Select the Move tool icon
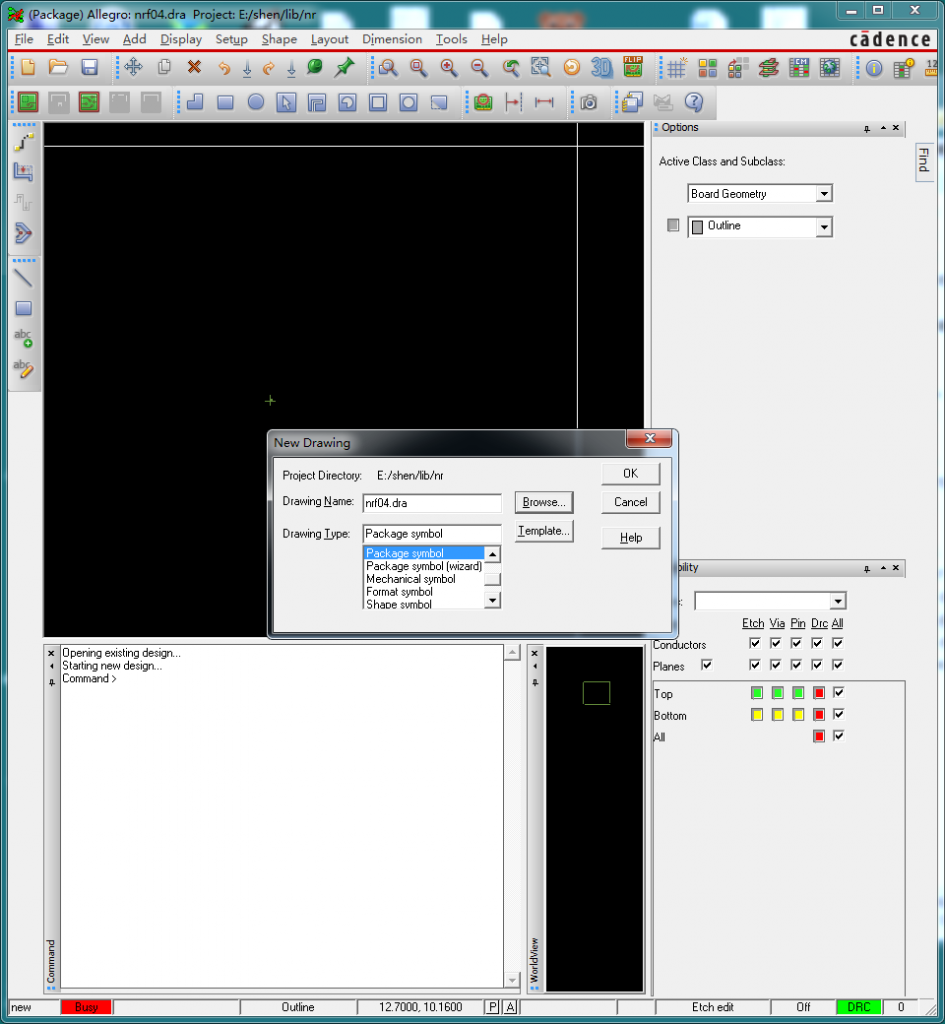This screenshot has height=1024, width=945. (x=133, y=68)
